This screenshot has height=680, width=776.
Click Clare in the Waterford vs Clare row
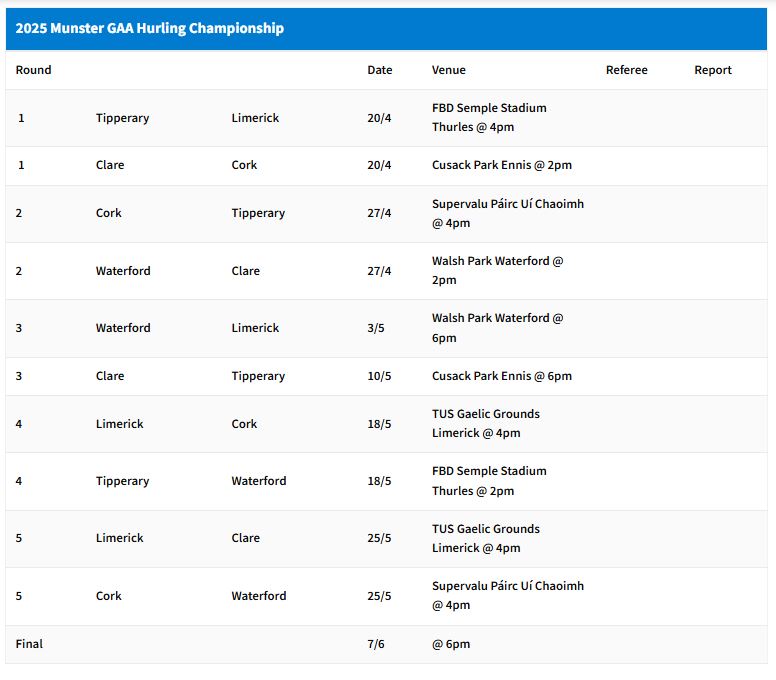[x=245, y=271]
